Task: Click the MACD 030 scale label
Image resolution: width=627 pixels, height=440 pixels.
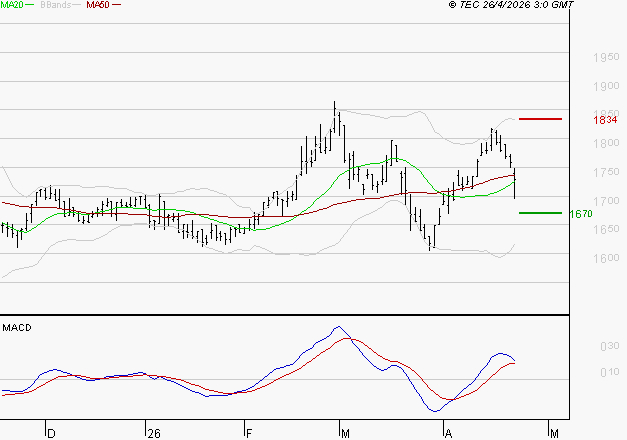Action: [x=610, y=346]
